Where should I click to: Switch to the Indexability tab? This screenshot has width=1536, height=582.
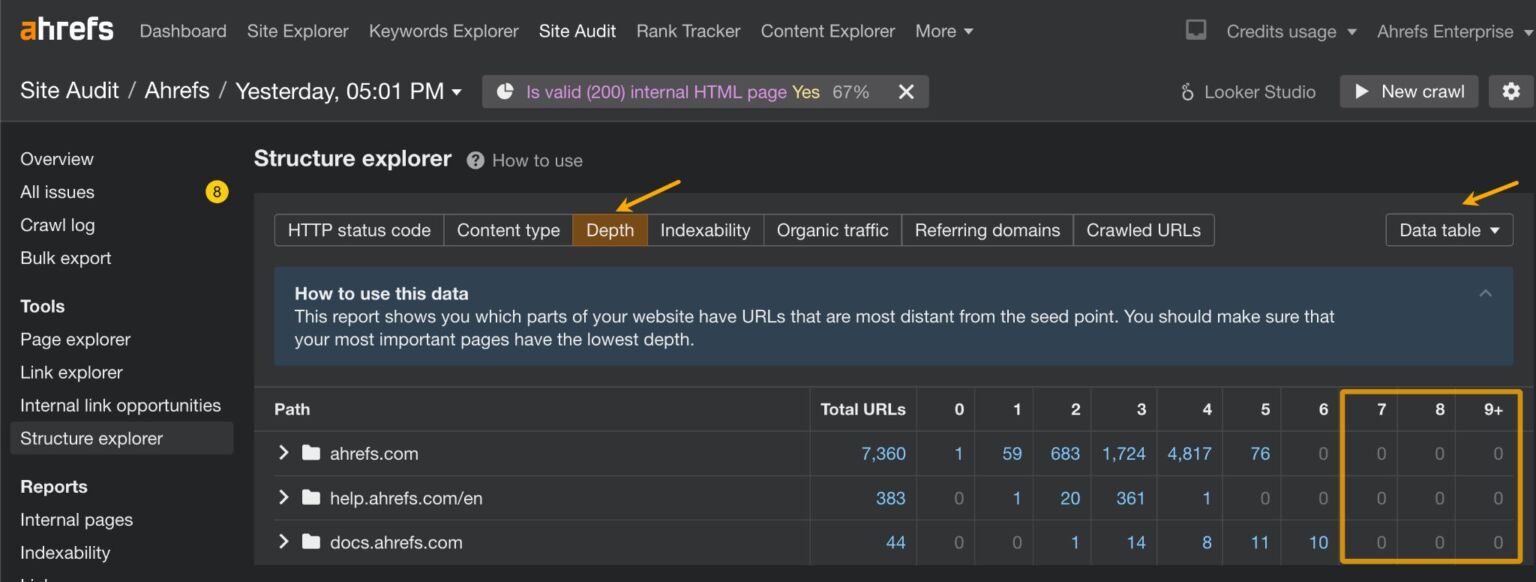click(x=704, y=229)
